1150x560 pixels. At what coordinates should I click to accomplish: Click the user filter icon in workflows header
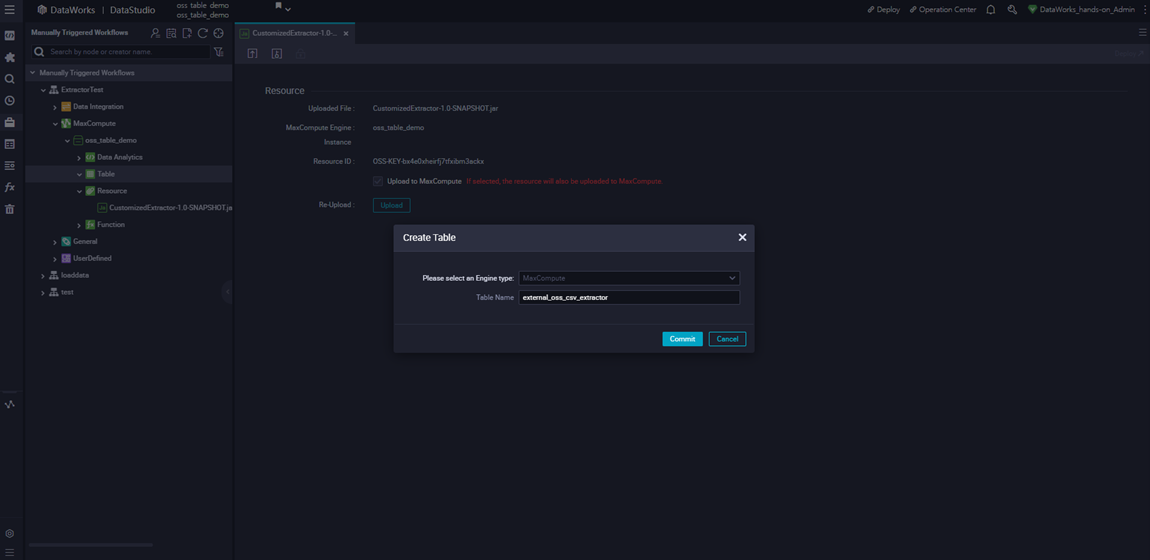click(155, 33)
